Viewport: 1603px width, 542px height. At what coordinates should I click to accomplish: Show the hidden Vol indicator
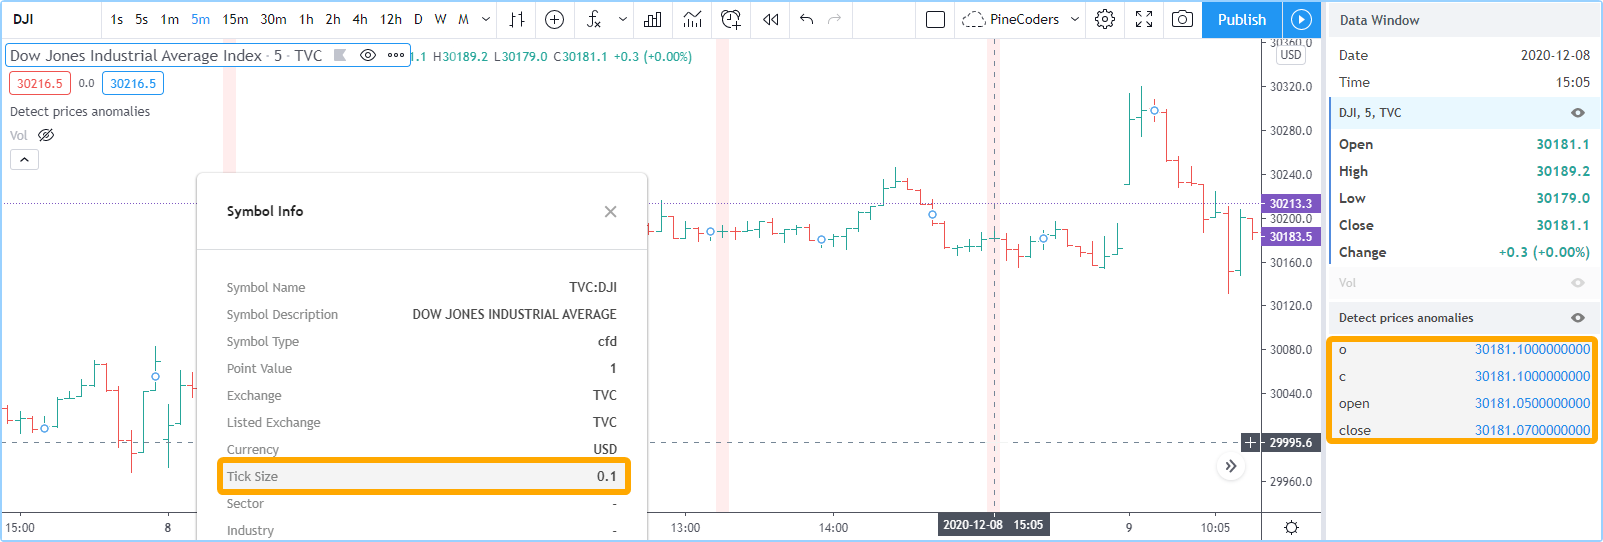[46, 136]
